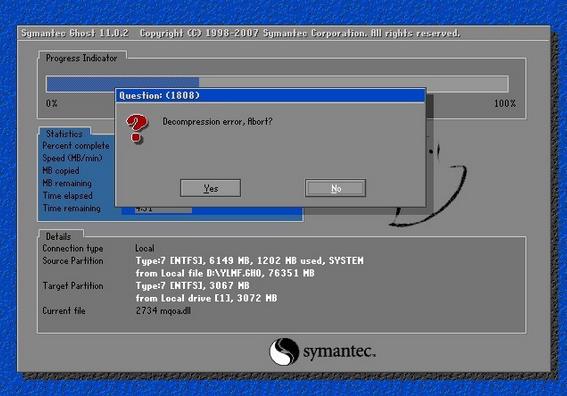Click the 'Local' connection value

click(x=145, y=248)
